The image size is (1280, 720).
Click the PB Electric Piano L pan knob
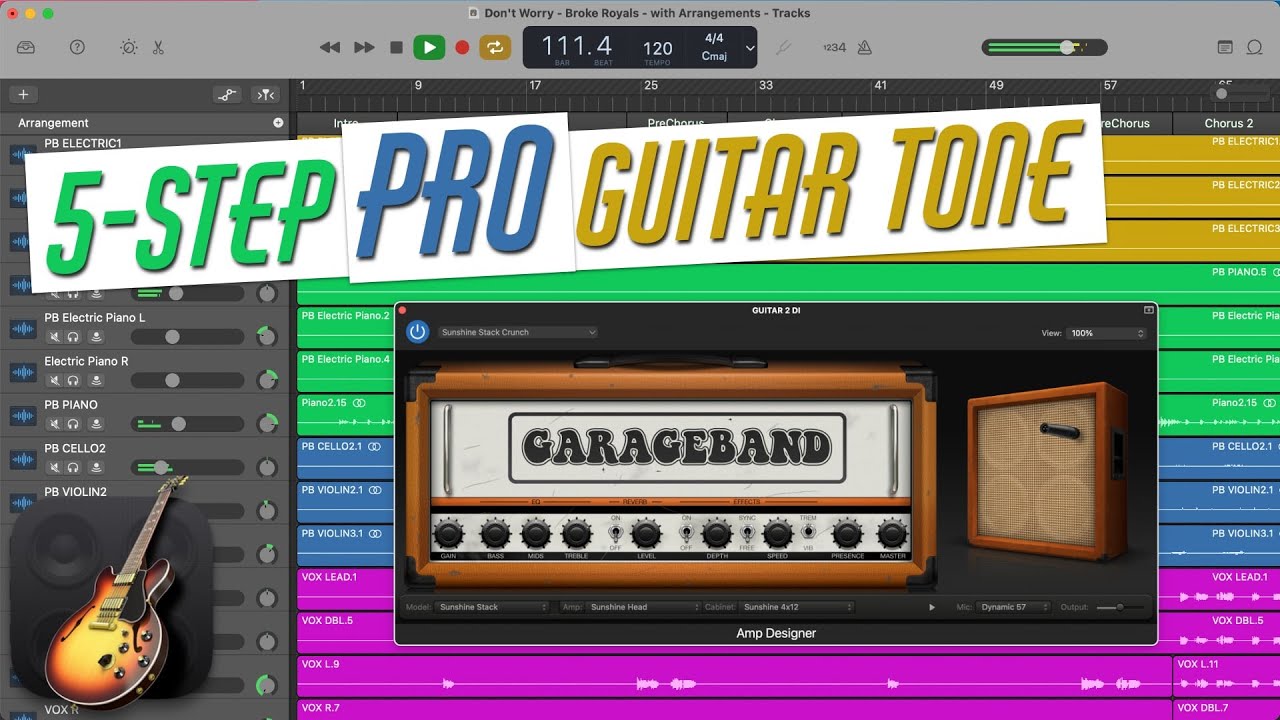click(267, 336)
